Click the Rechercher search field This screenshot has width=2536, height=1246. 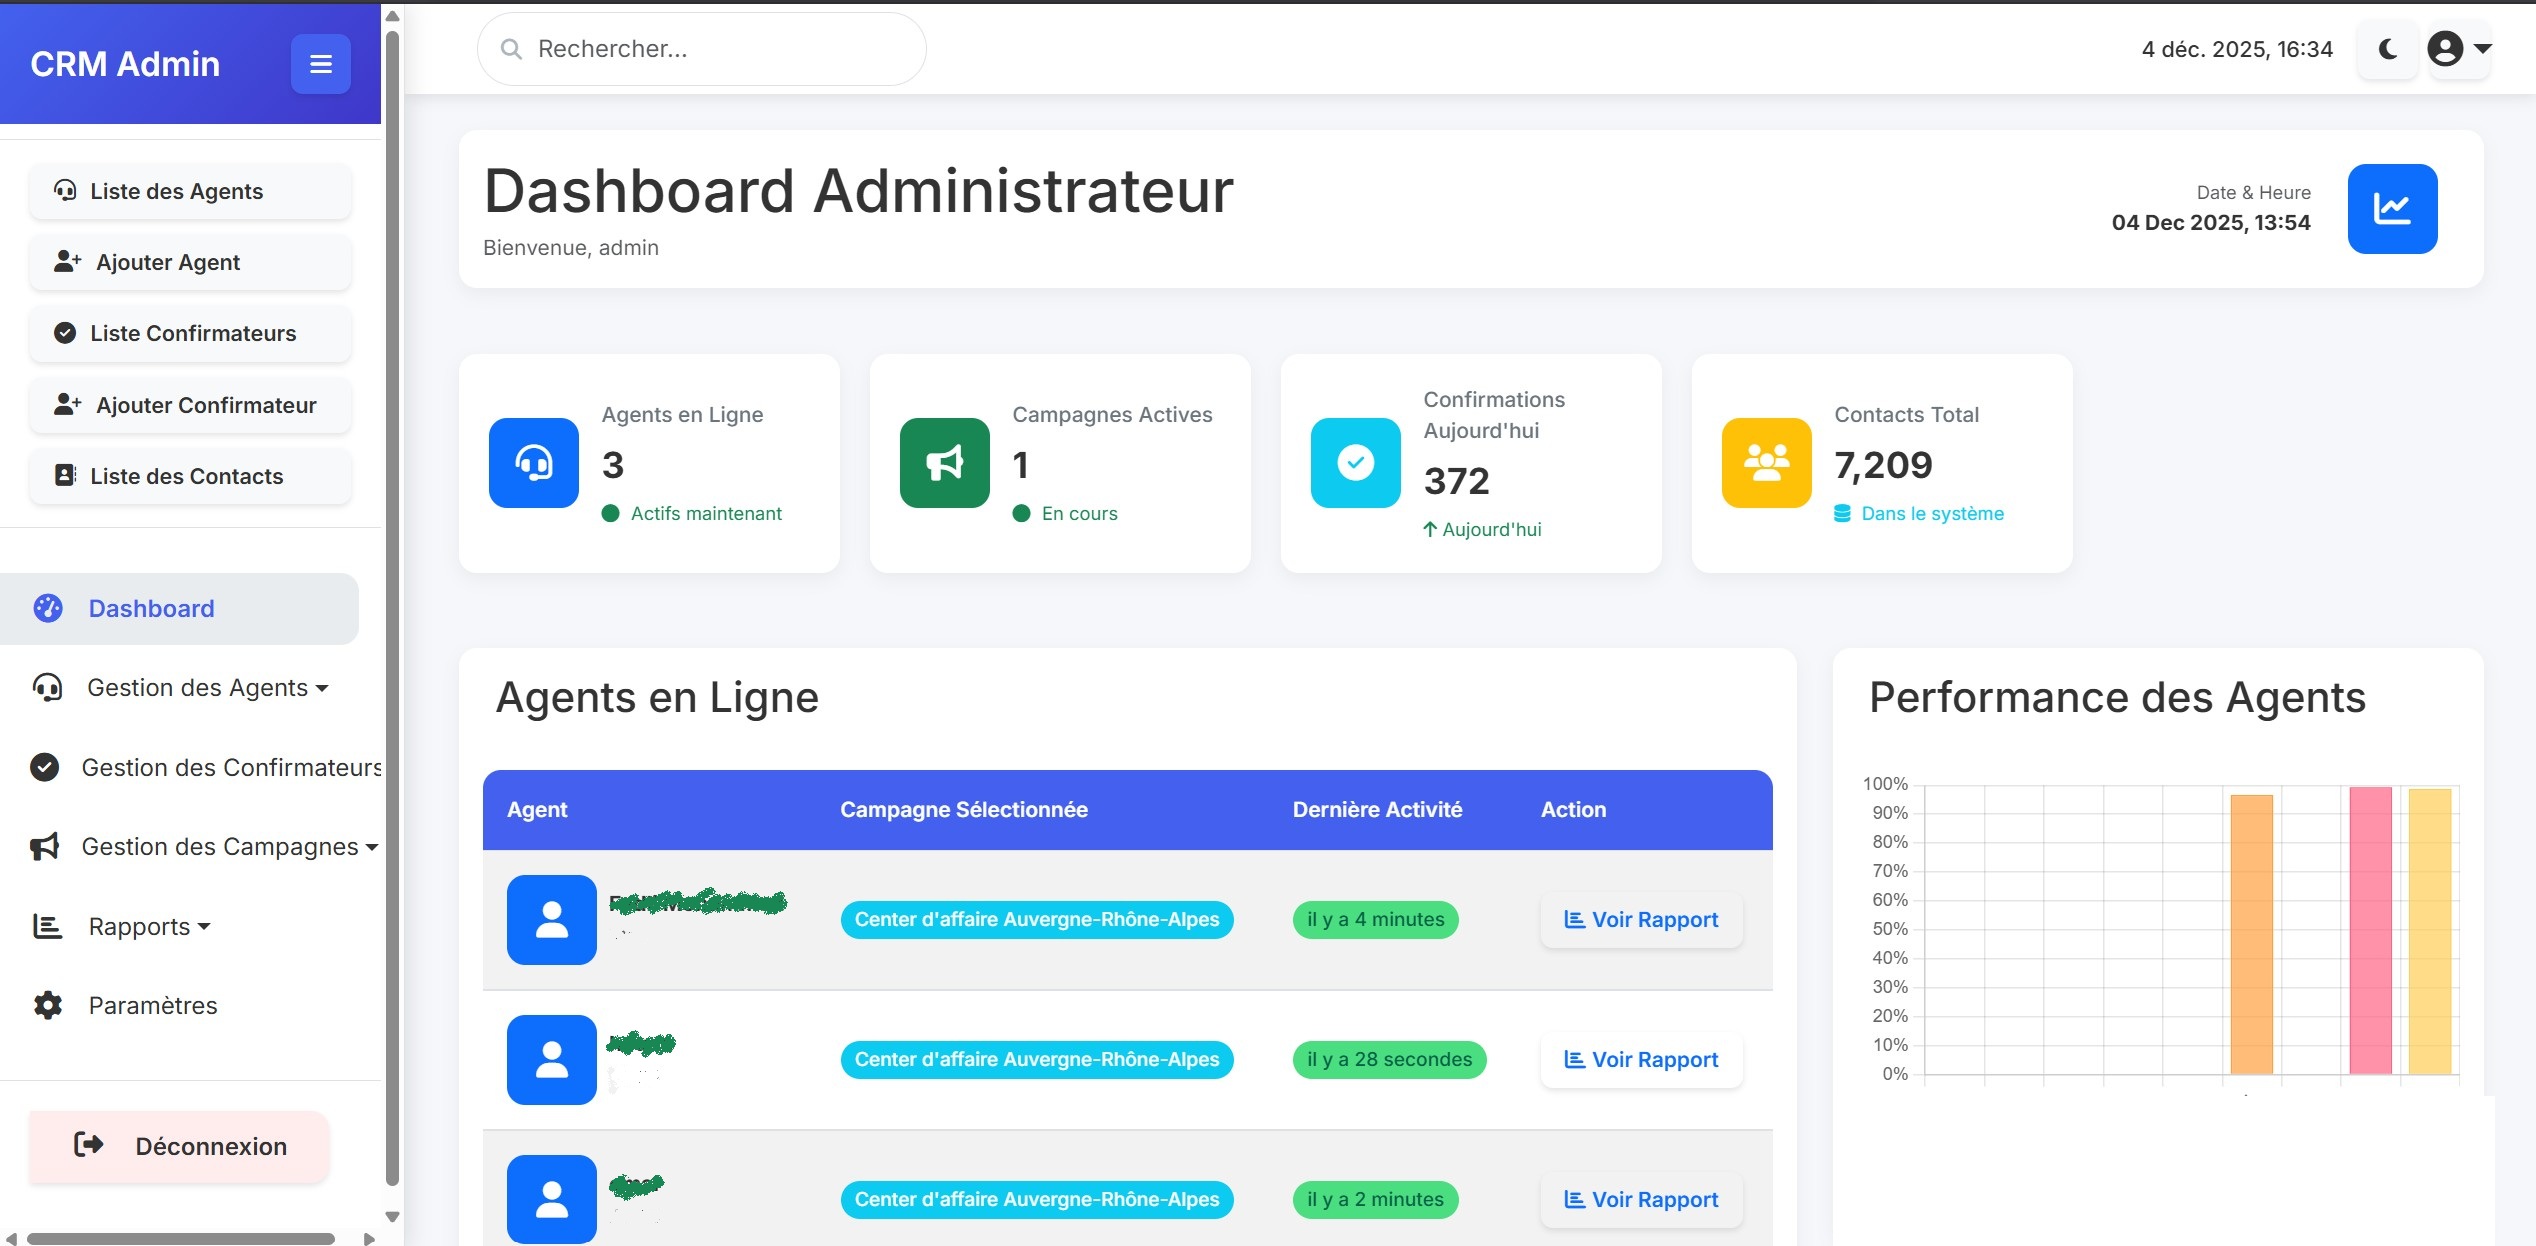700,48
